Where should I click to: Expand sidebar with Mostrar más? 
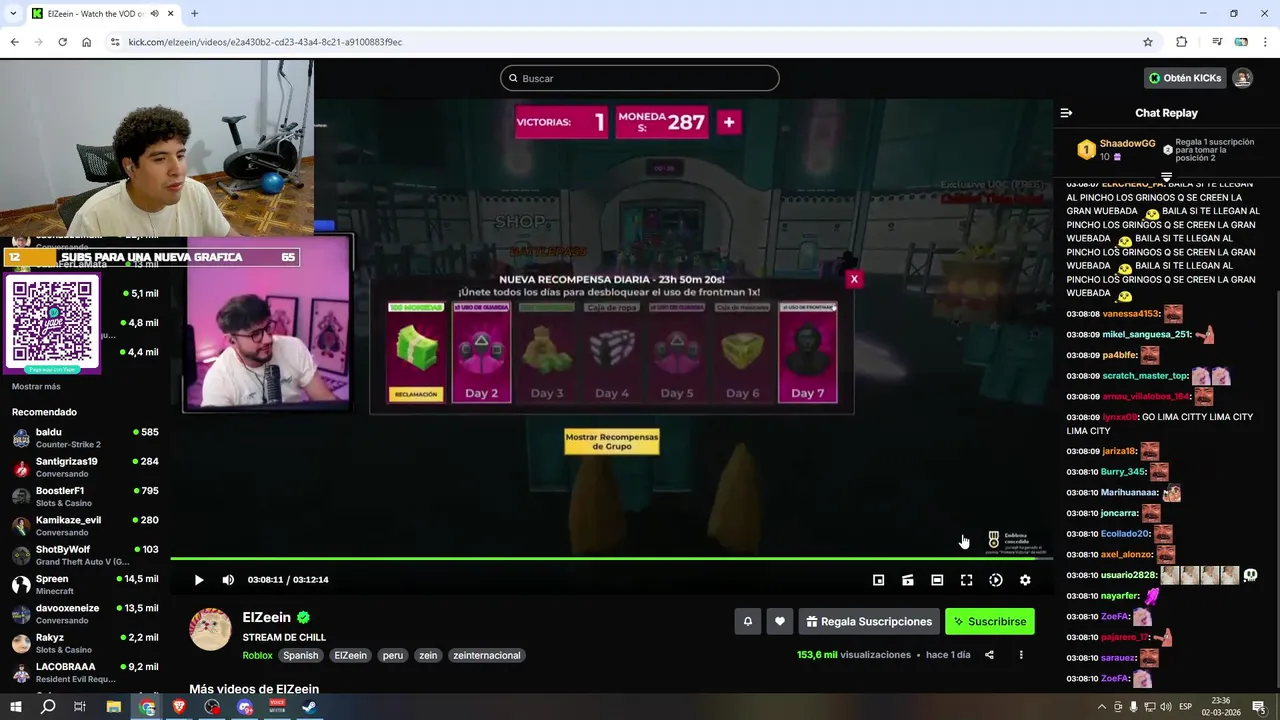[36, 387]
